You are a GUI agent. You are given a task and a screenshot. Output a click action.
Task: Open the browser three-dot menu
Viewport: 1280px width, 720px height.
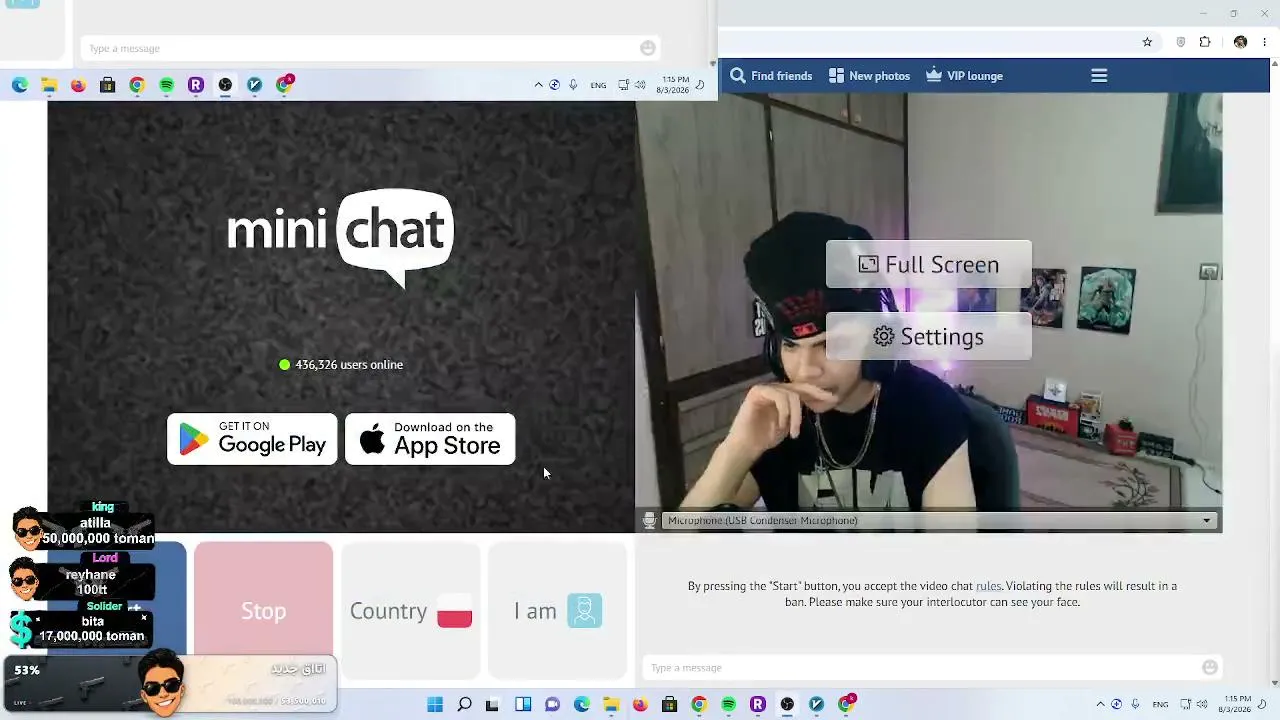point(1265,42)
